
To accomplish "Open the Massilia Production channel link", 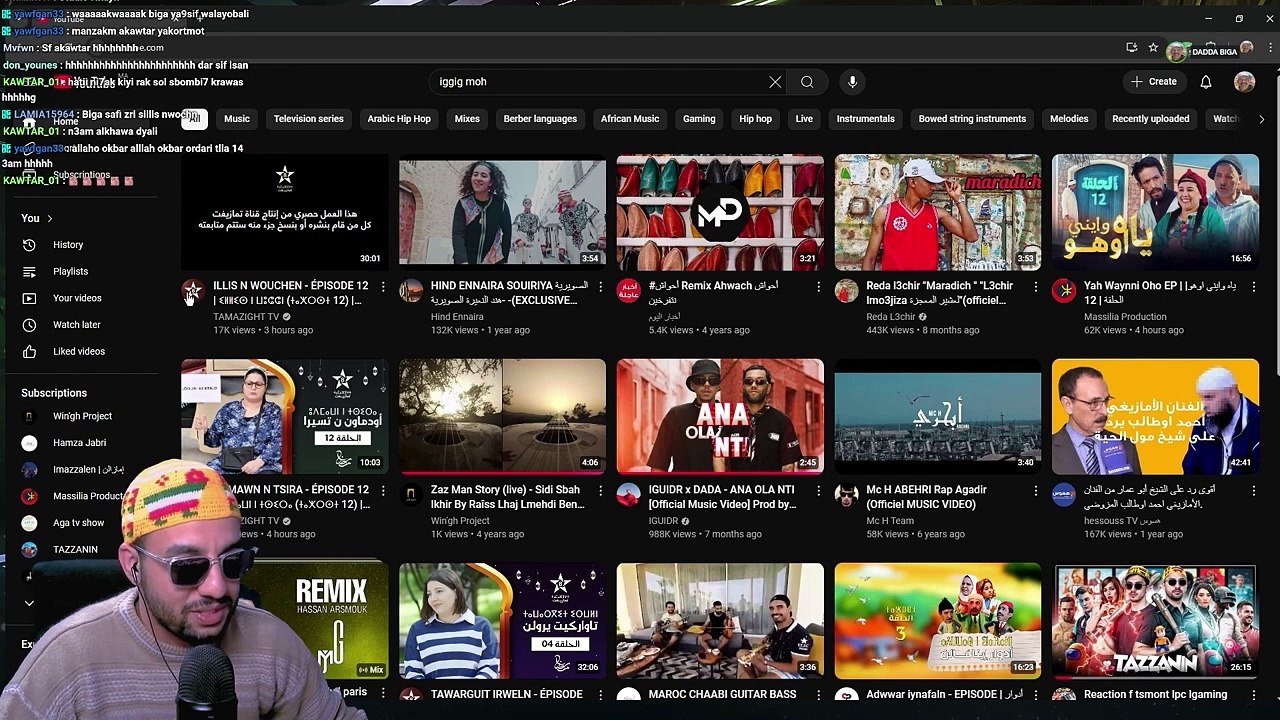I will pyautogui.click(x=1124, y=317).
